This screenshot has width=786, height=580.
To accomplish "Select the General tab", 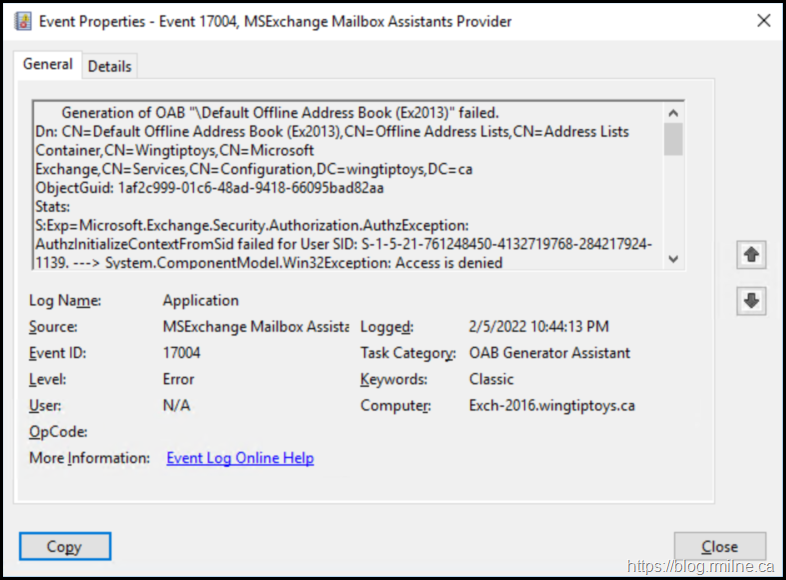I will point(48,64).
